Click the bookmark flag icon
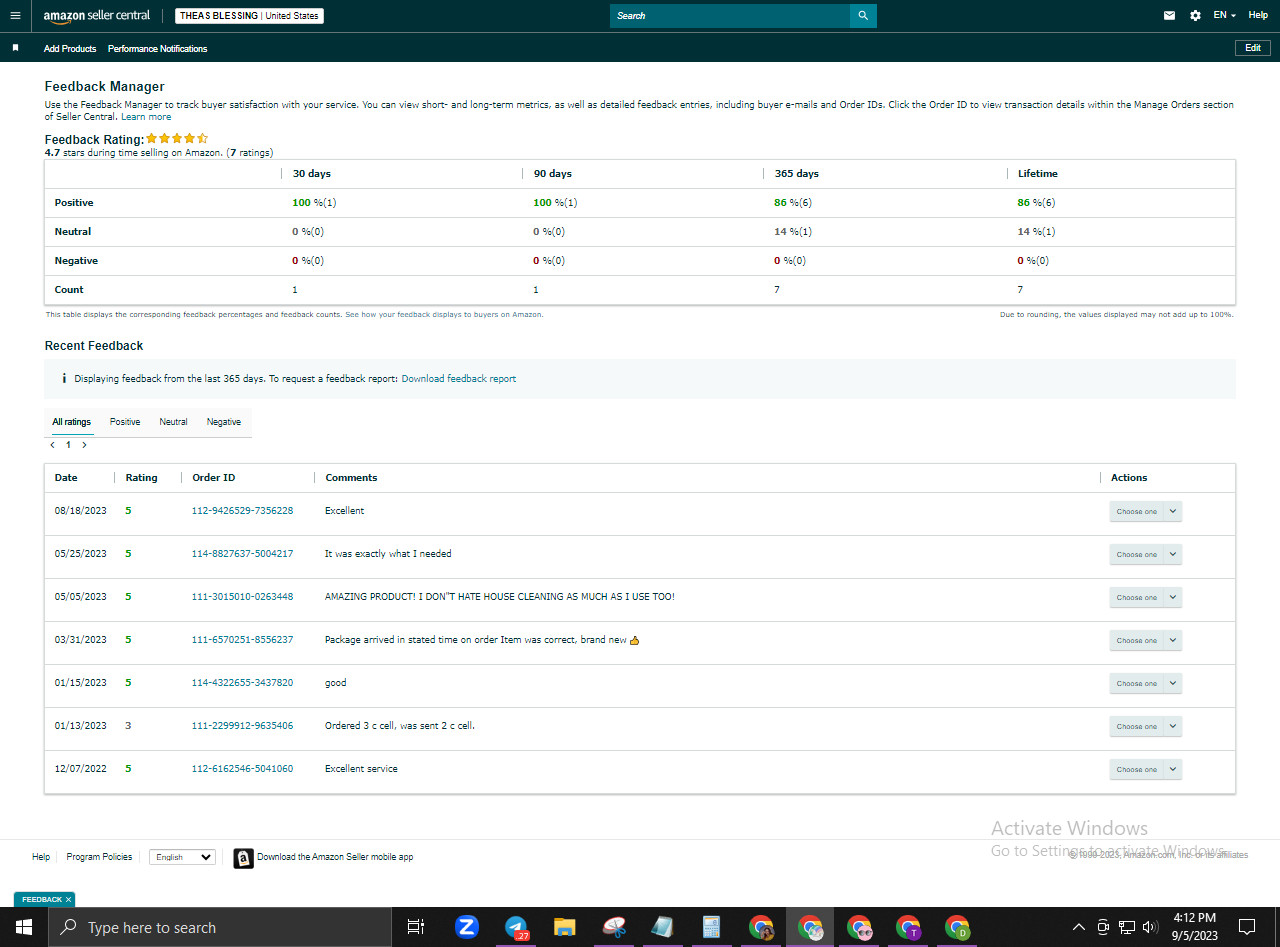Screen dimensions: 1280x947 click(15, 48)
